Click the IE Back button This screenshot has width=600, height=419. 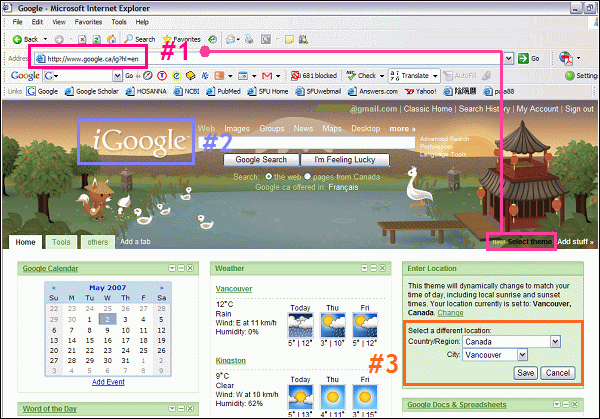[x=25, y=39]
